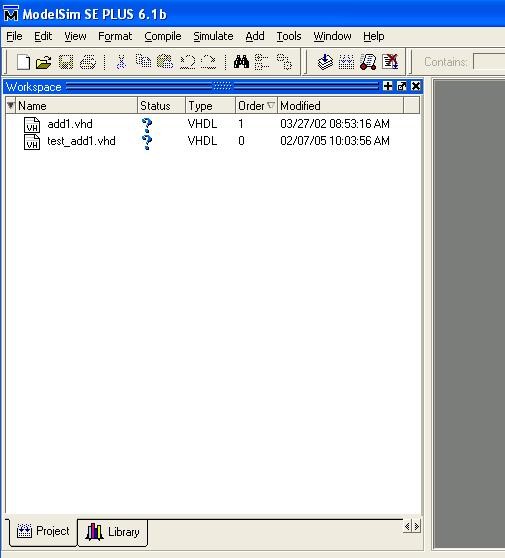
Task: Open a file with the folder icon
Action: pyautogui.click(x=44, y=62)
